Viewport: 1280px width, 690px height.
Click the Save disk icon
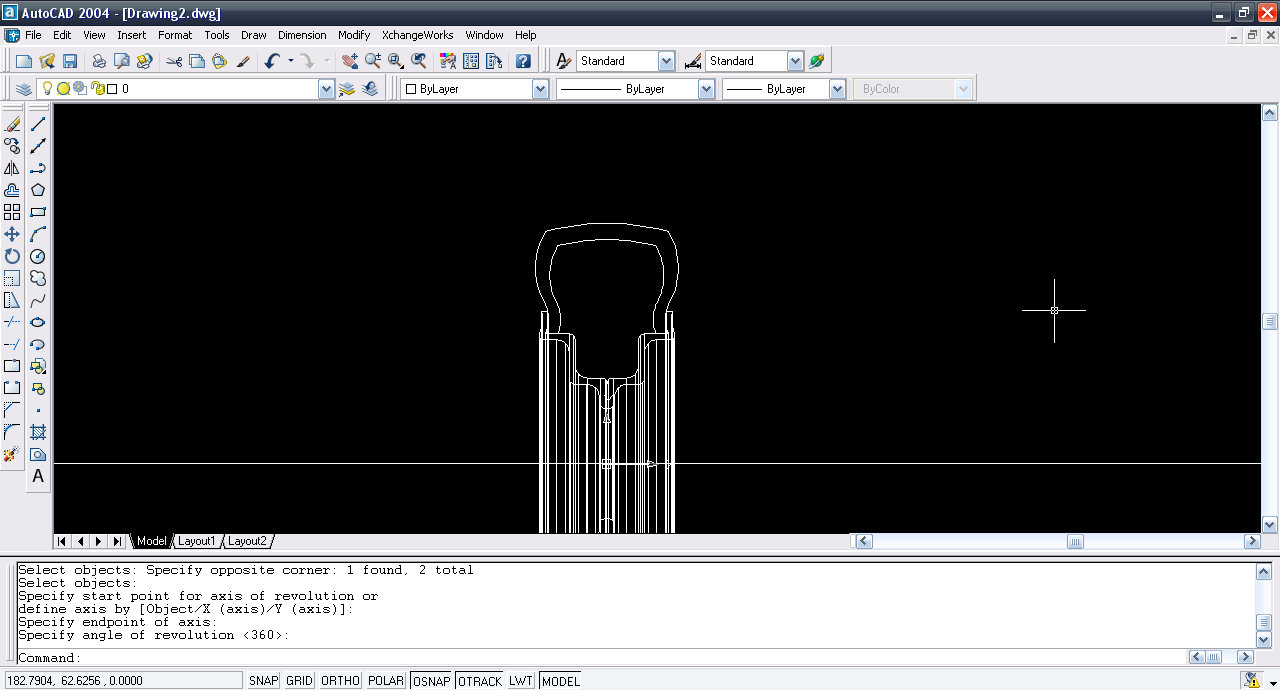tap(70, 61)
